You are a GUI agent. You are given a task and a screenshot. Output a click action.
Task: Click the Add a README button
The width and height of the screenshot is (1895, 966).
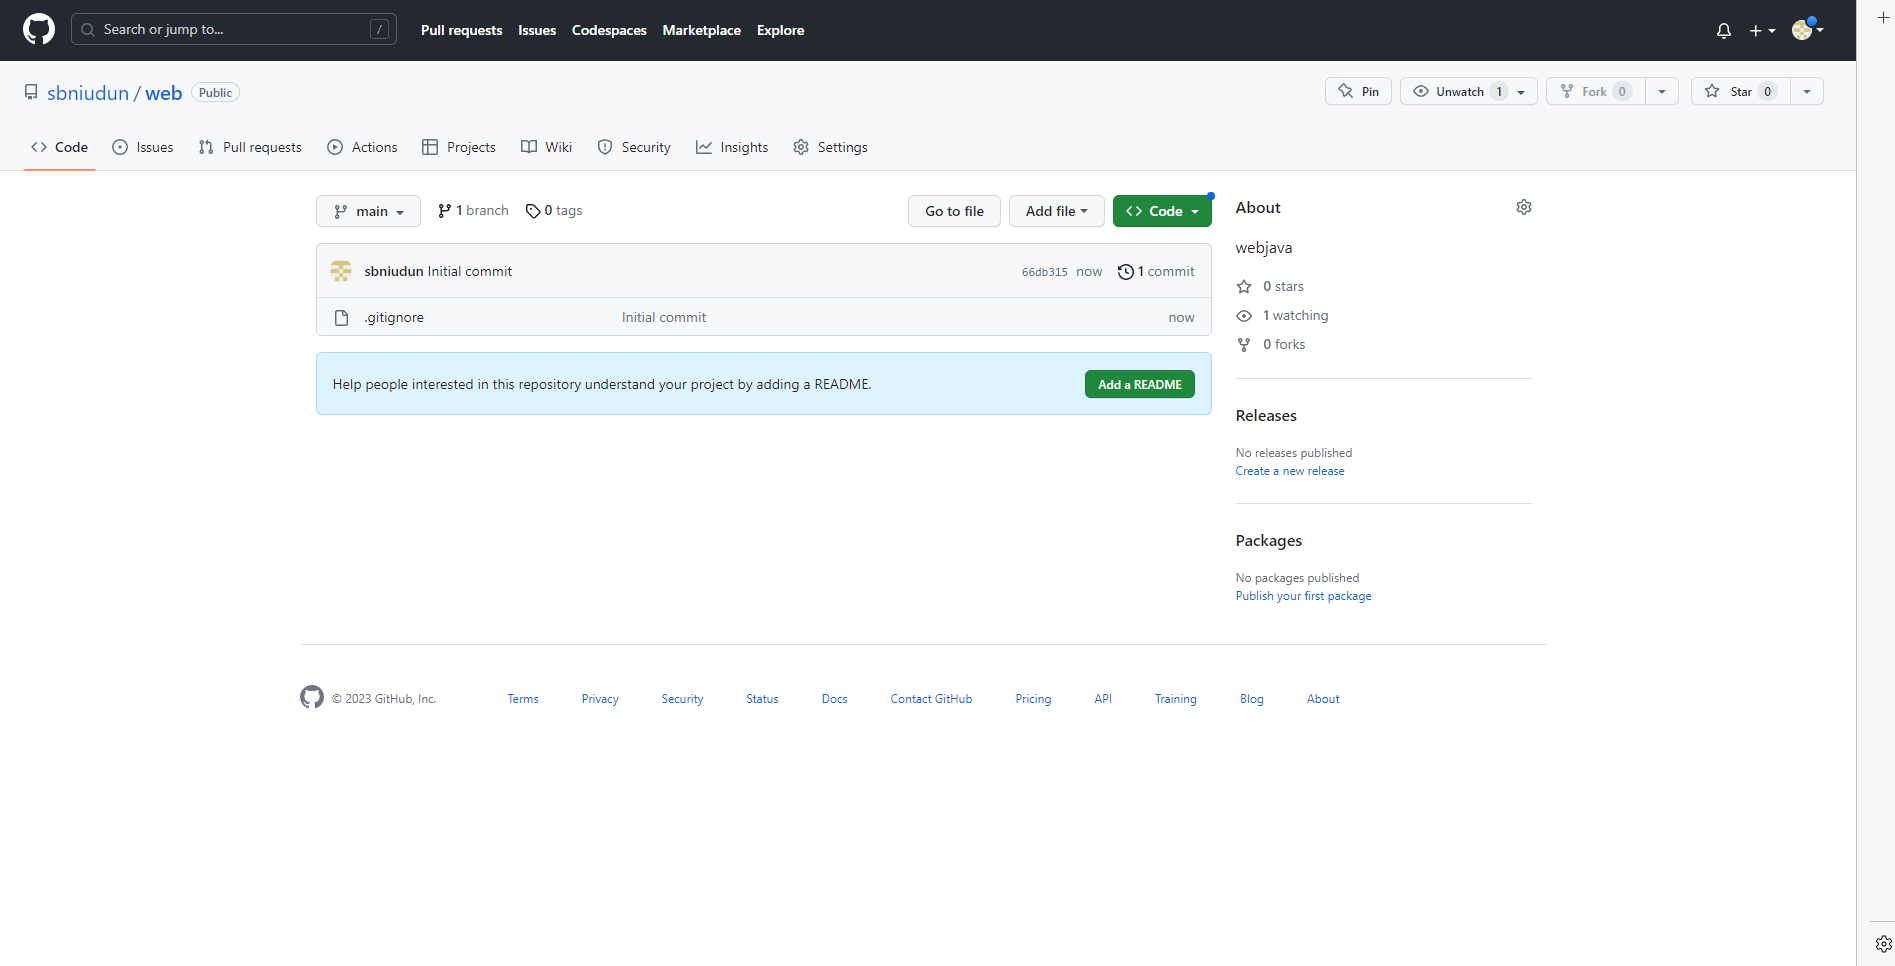[1140, 385]
